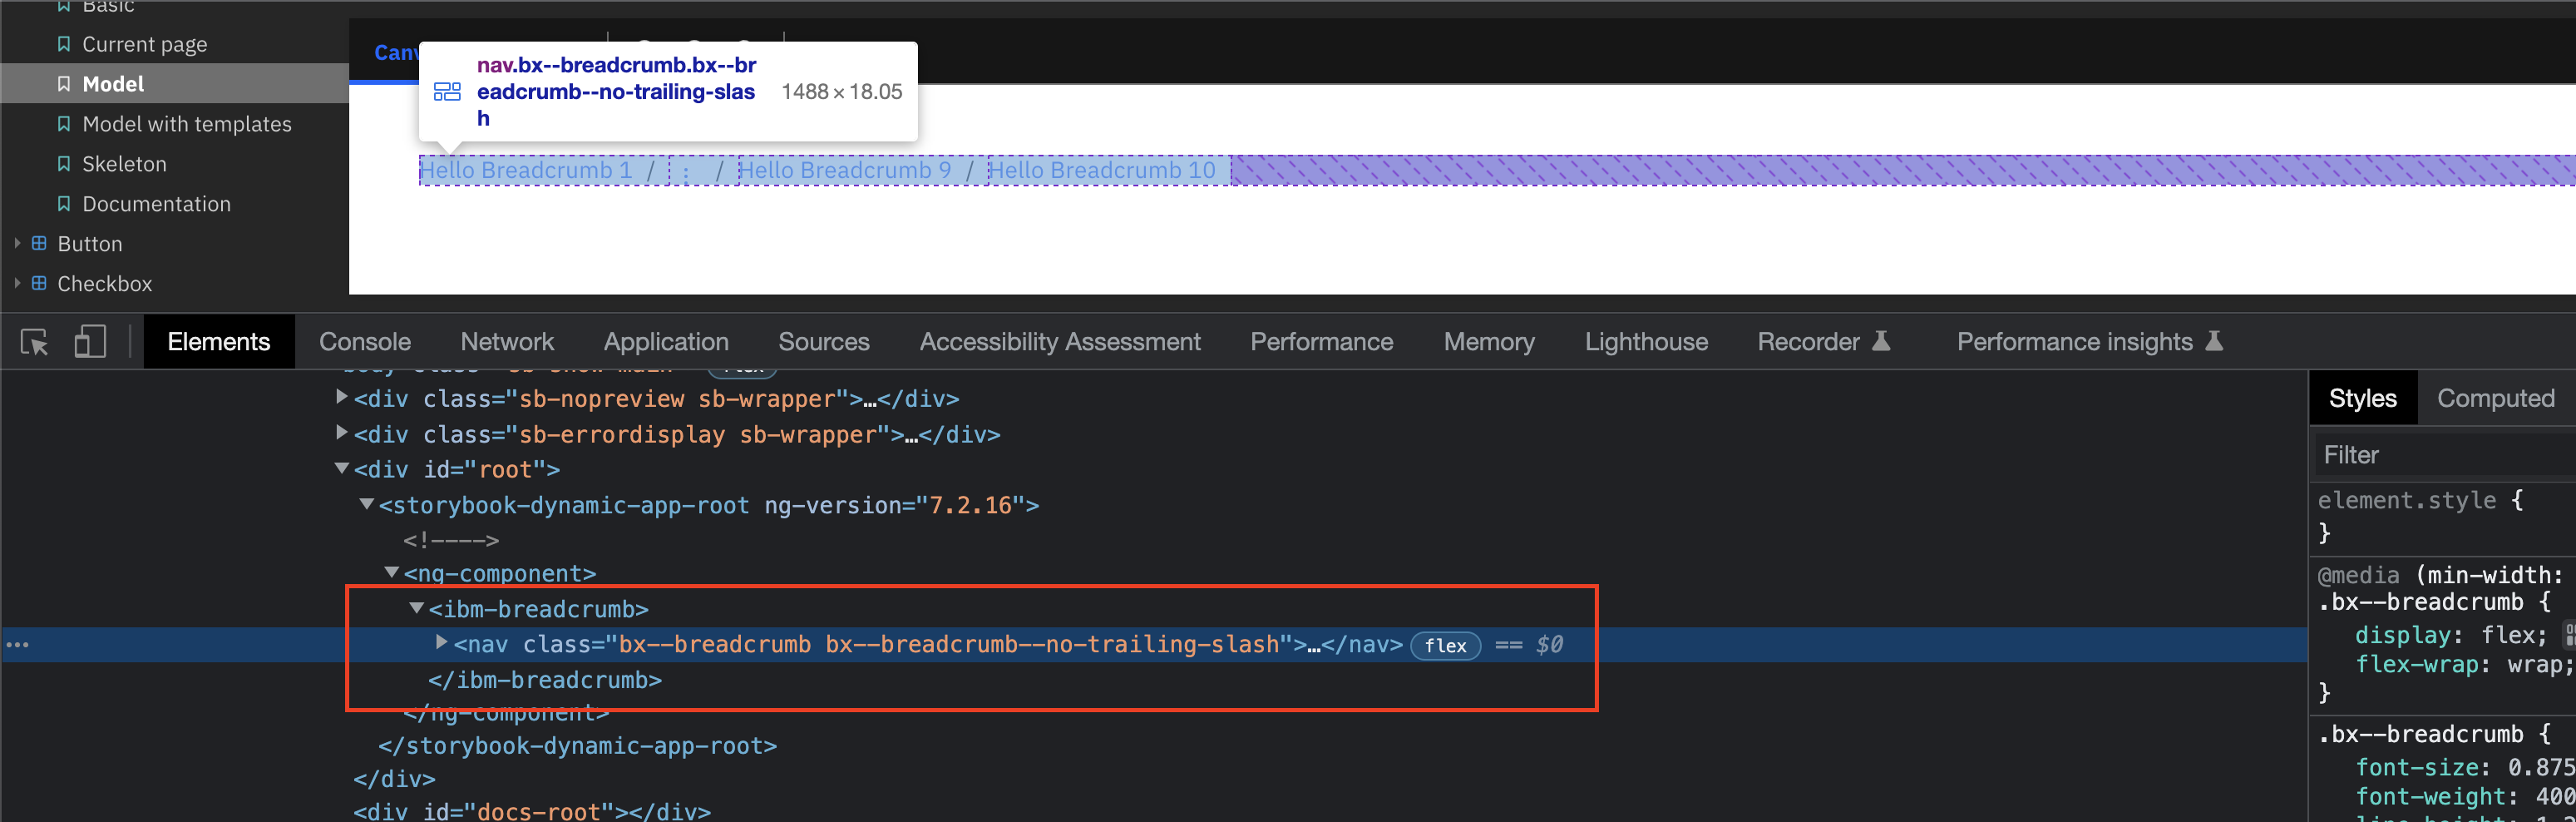Viewport: 2576px width, 822px height.
Task: Click the font-weight declaration in .bx--breadcrumb
Action: pos(2464,797)
